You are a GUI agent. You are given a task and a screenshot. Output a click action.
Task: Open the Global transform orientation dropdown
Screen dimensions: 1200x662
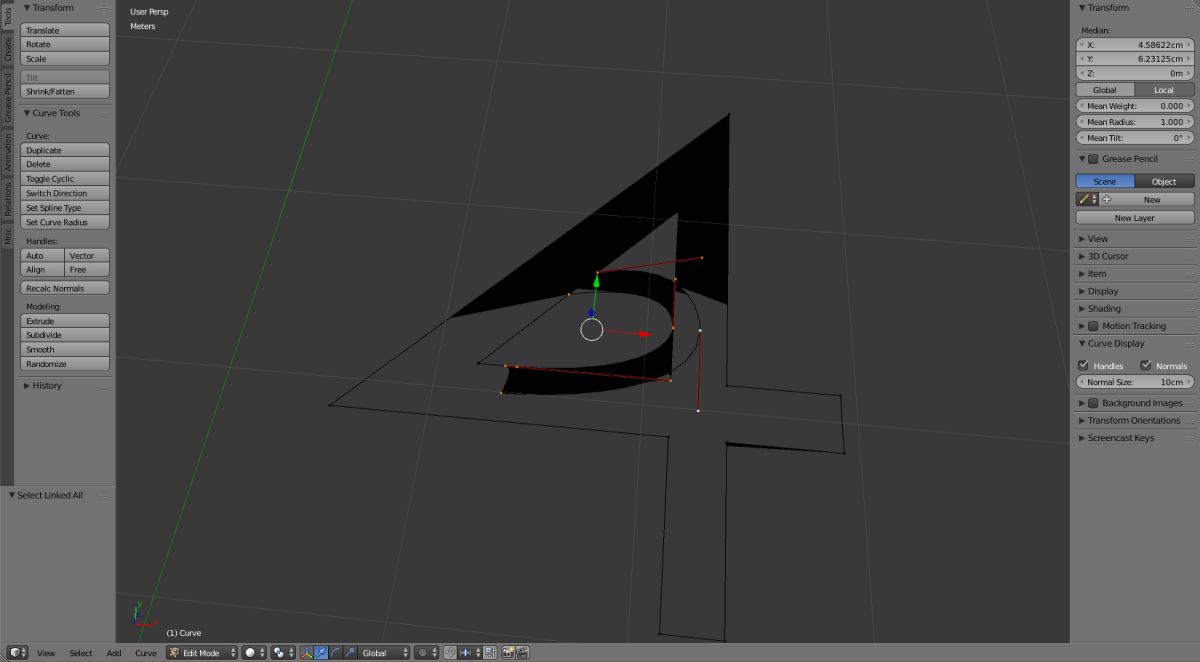[x=384, y=652]
